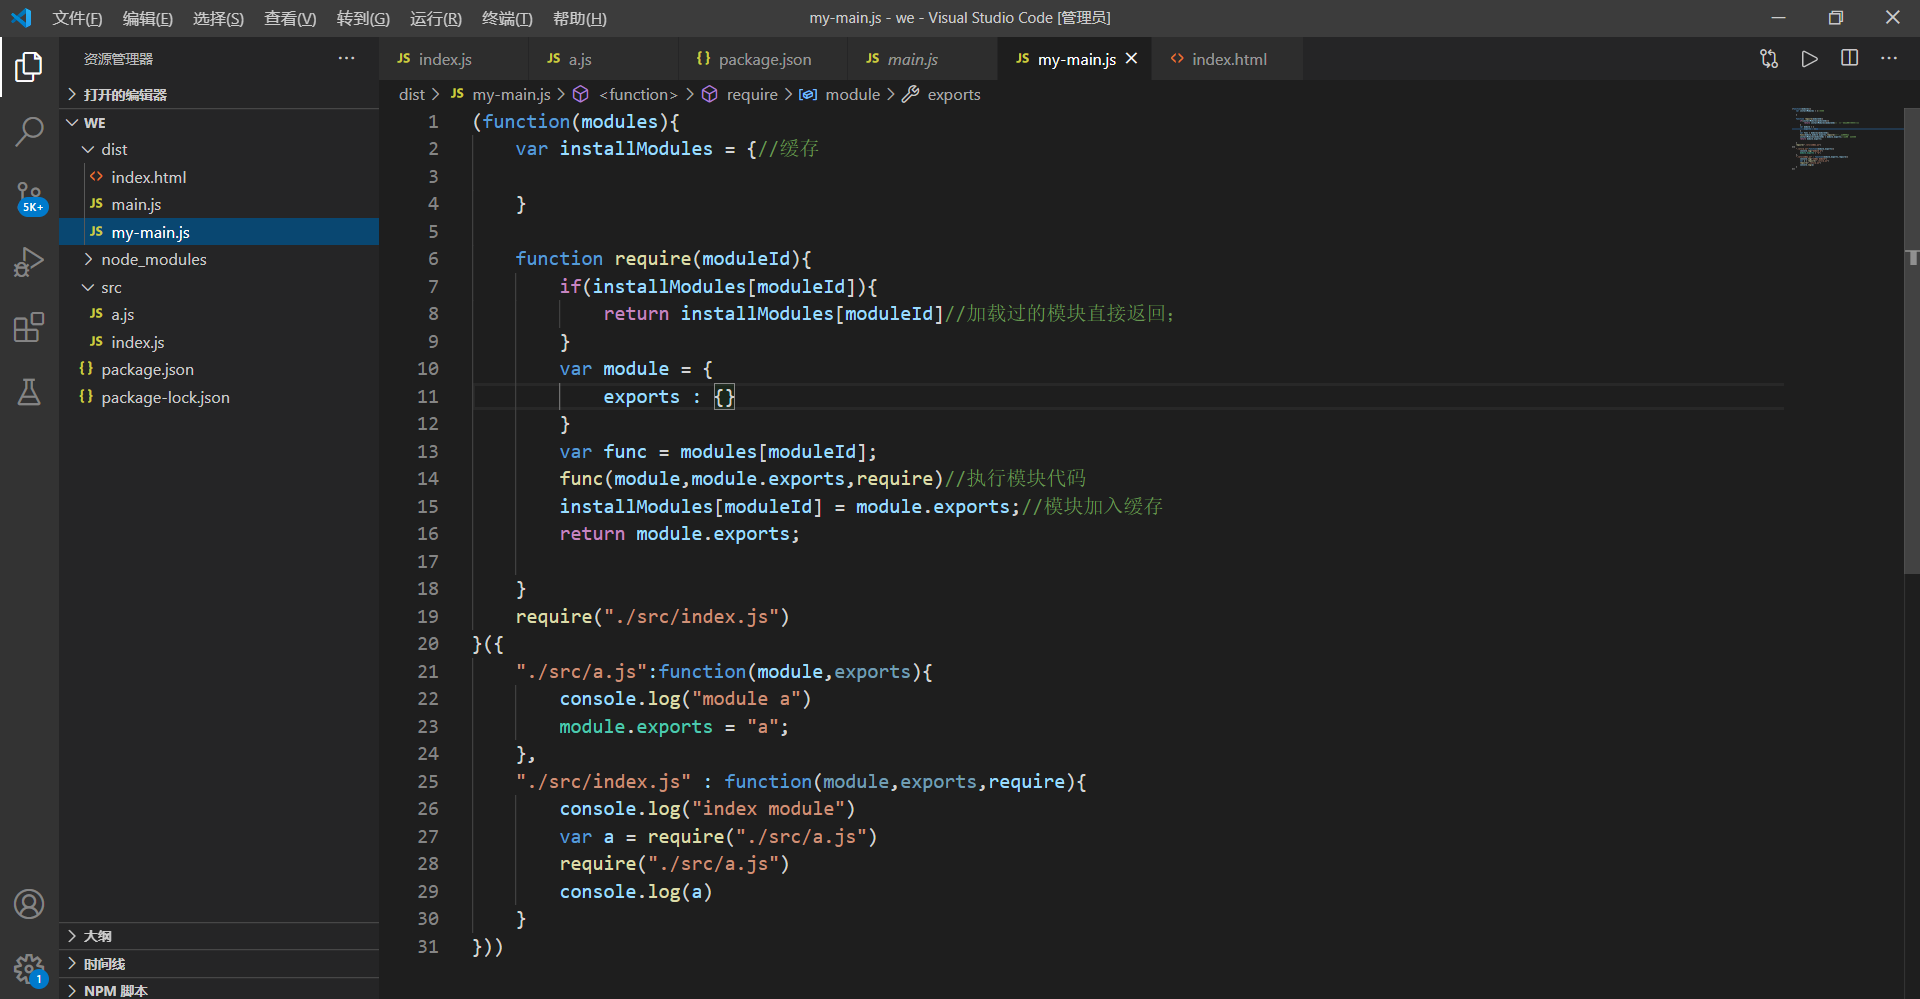The image size is (1920, 999).
Task: Expand the node_modules folder
Action: tap(153, 259)
